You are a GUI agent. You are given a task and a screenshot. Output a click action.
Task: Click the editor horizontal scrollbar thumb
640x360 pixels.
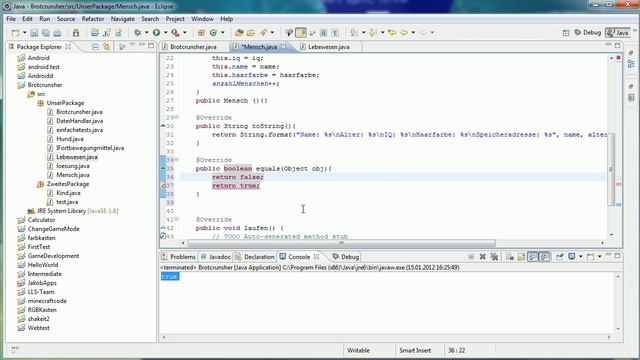coord(341,243)
